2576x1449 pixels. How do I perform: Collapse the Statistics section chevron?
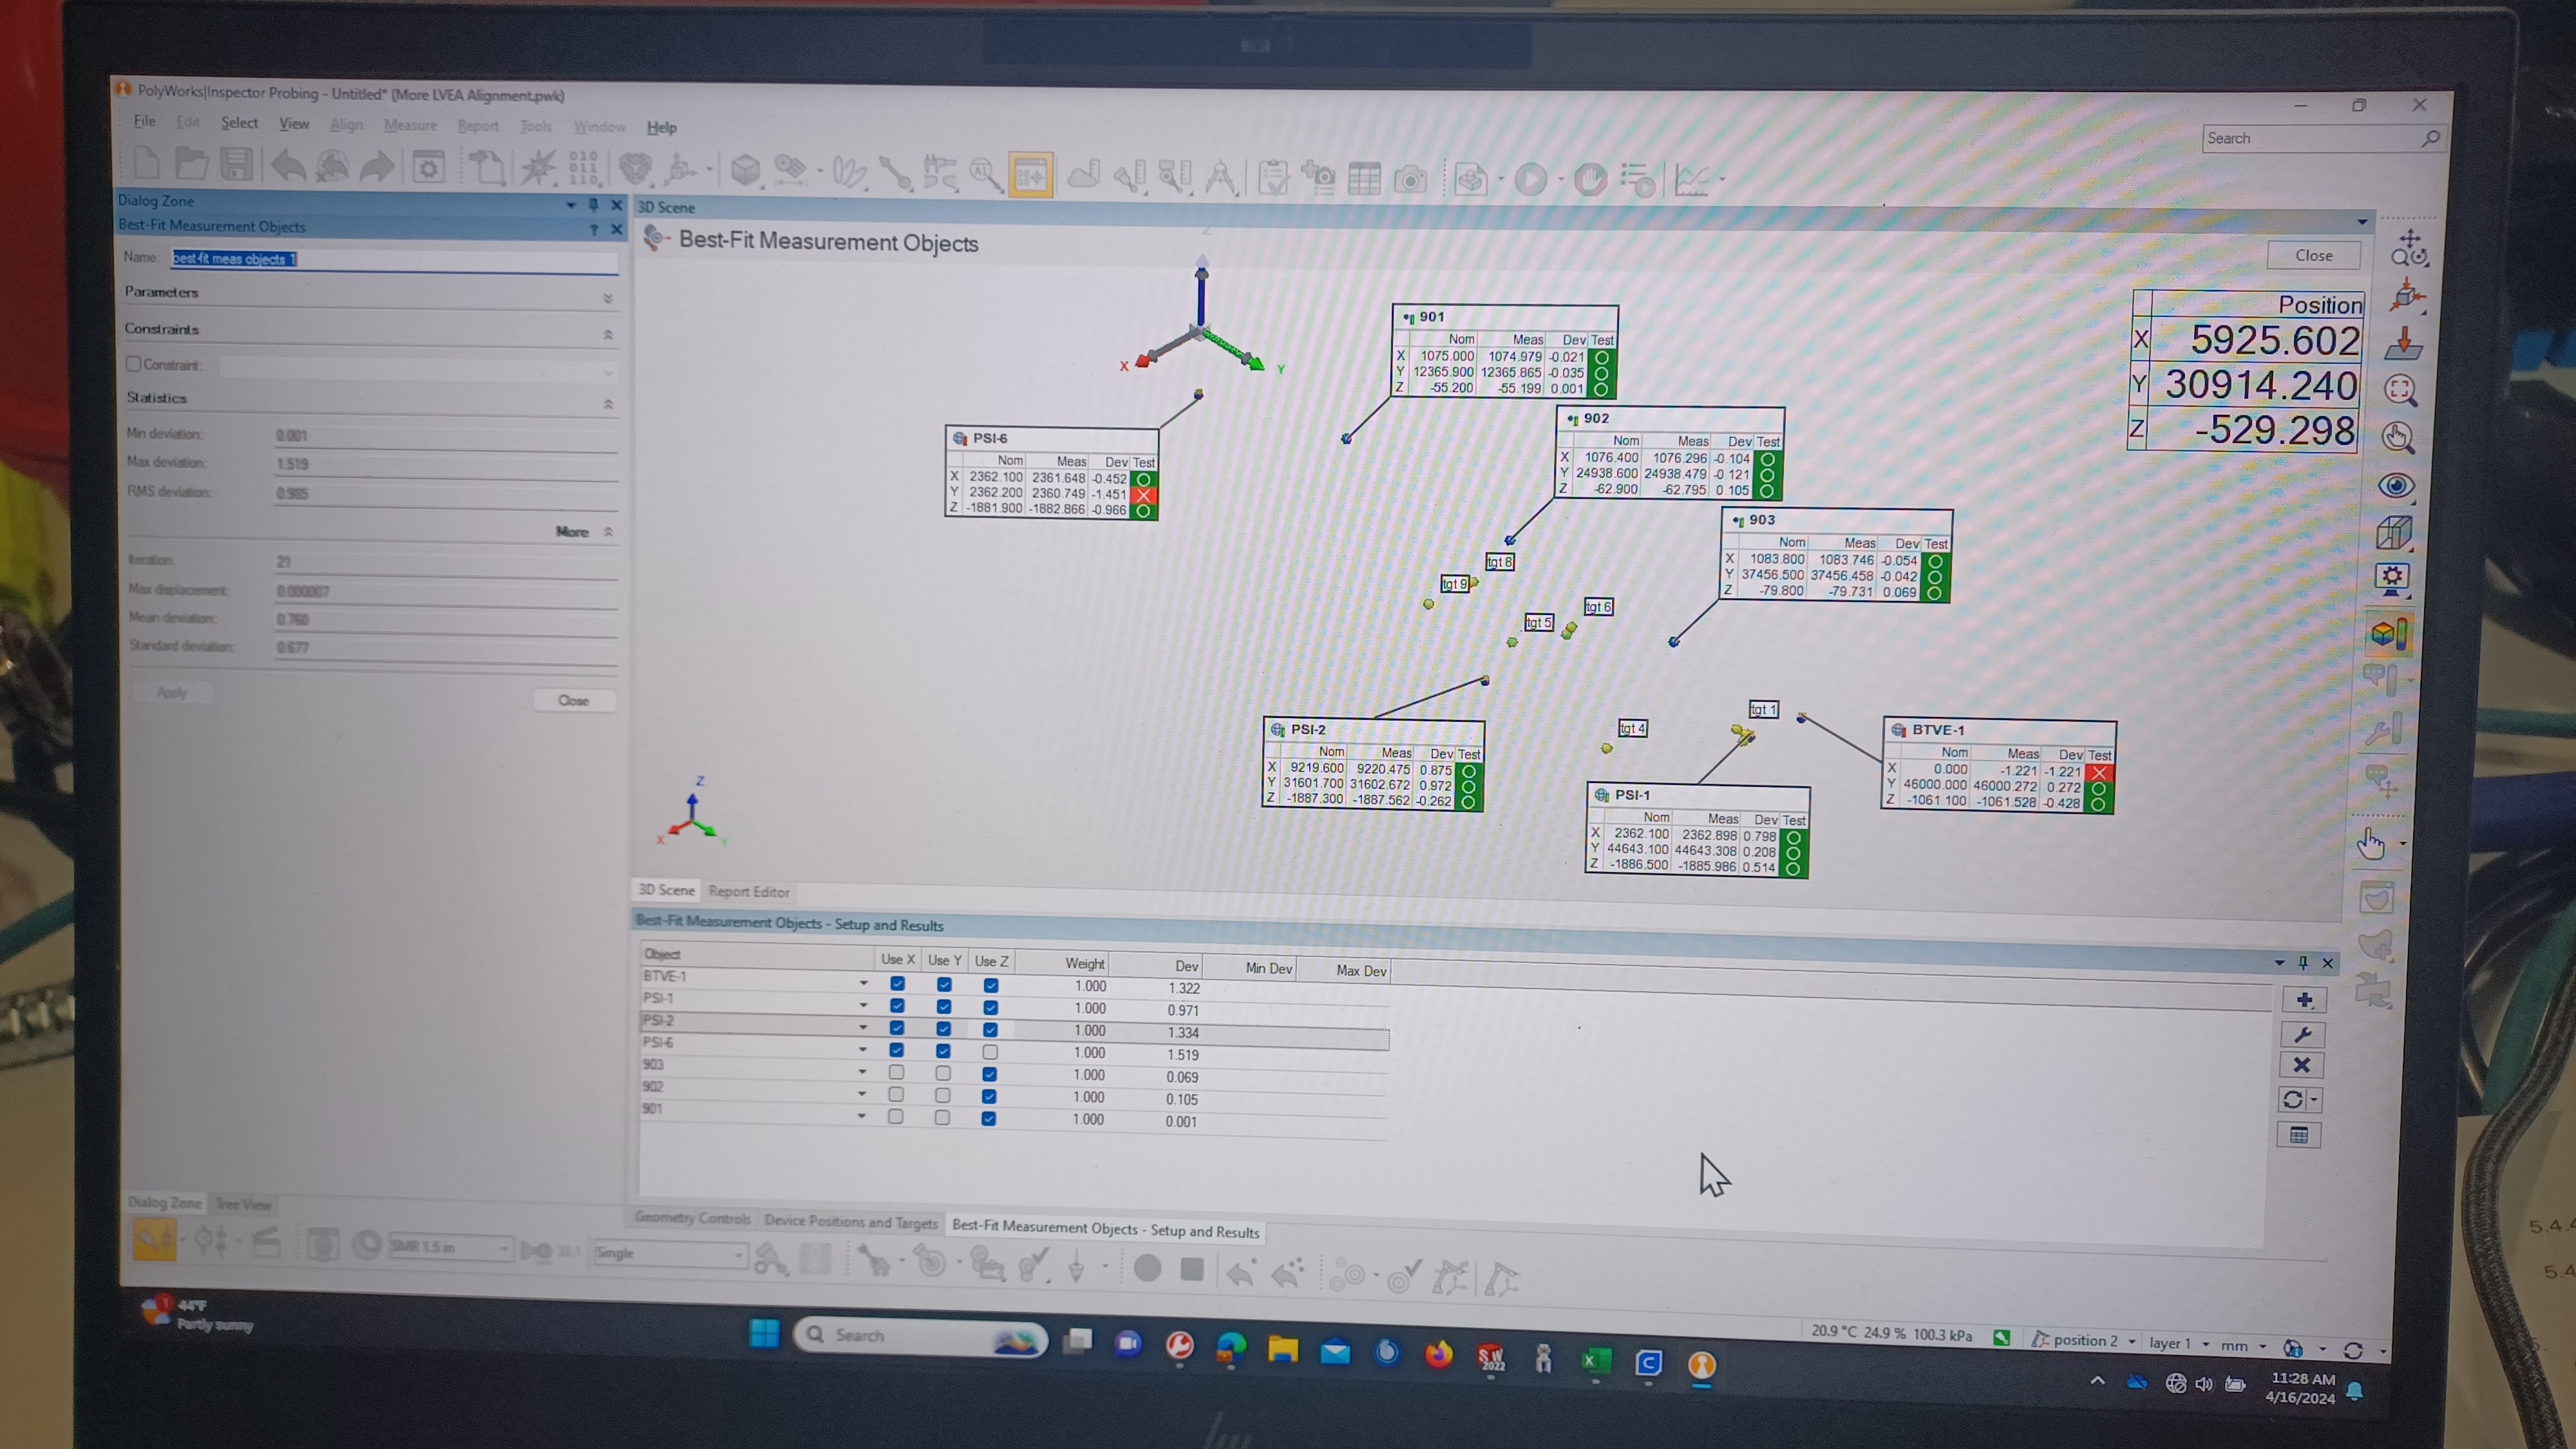pos(608,404)
